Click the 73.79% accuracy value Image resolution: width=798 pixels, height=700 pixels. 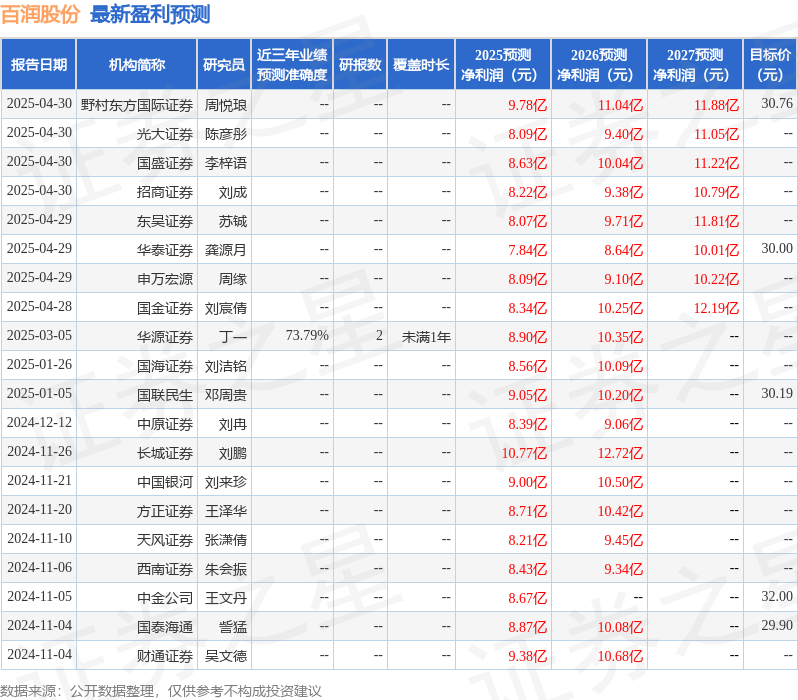click(307, 335)
